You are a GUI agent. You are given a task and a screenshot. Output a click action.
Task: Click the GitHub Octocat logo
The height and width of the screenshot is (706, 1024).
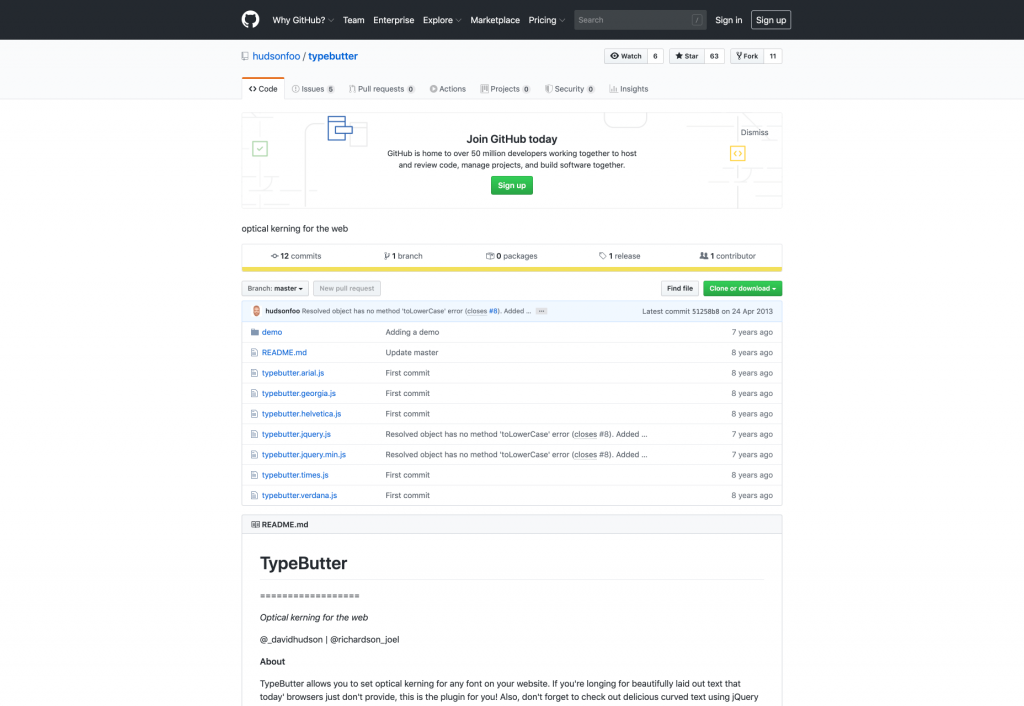pos(250,20)
